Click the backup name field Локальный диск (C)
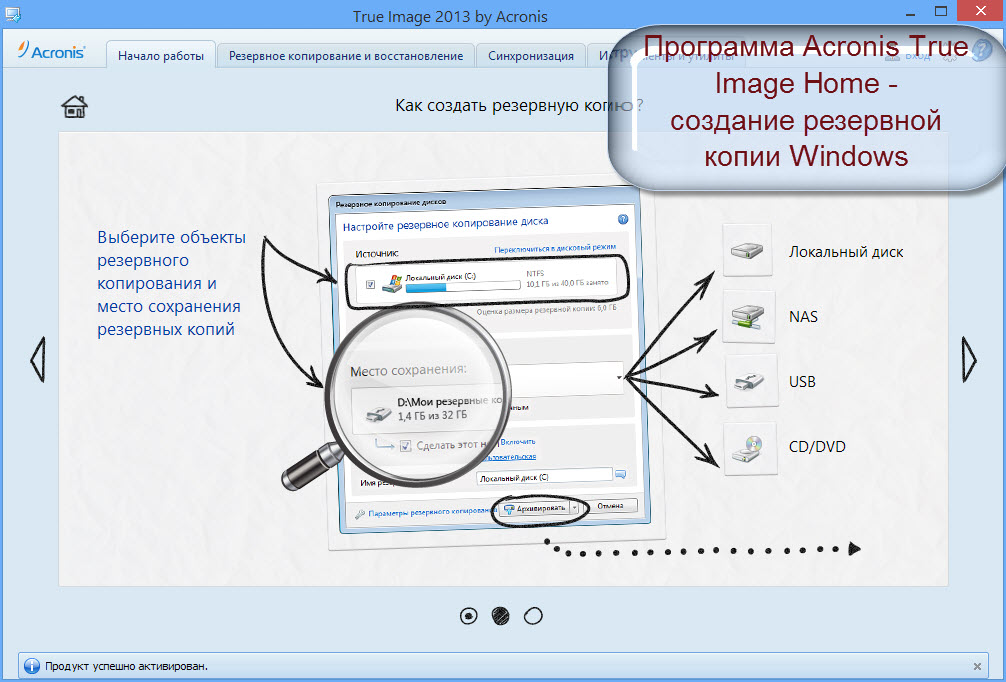This screenshot has width=1006, height=682. pyautogui.click(x=545, y=477)
